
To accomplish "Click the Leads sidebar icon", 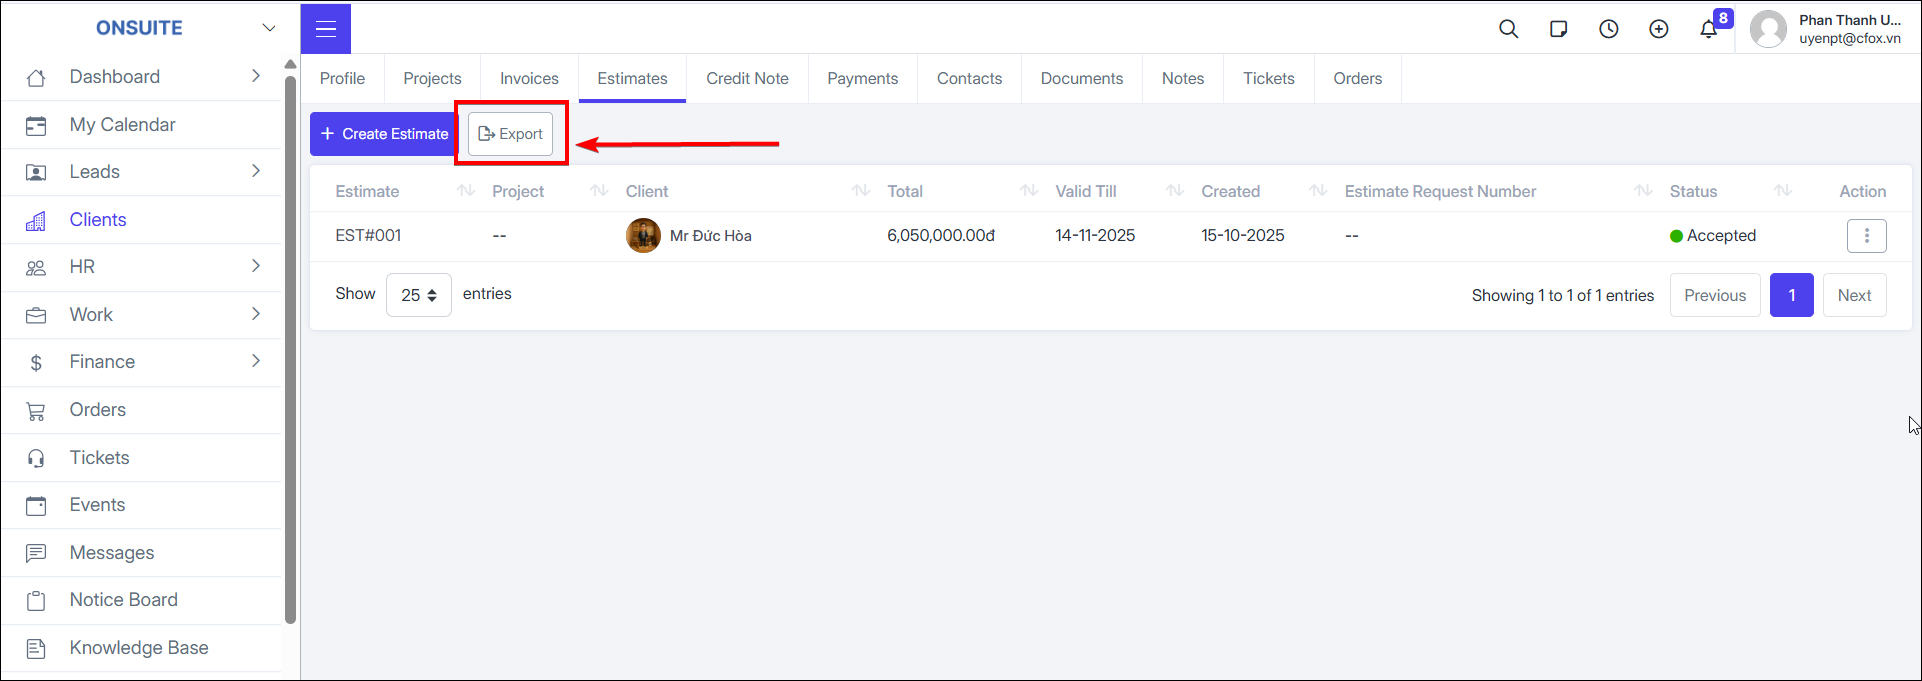I will 36,172.
